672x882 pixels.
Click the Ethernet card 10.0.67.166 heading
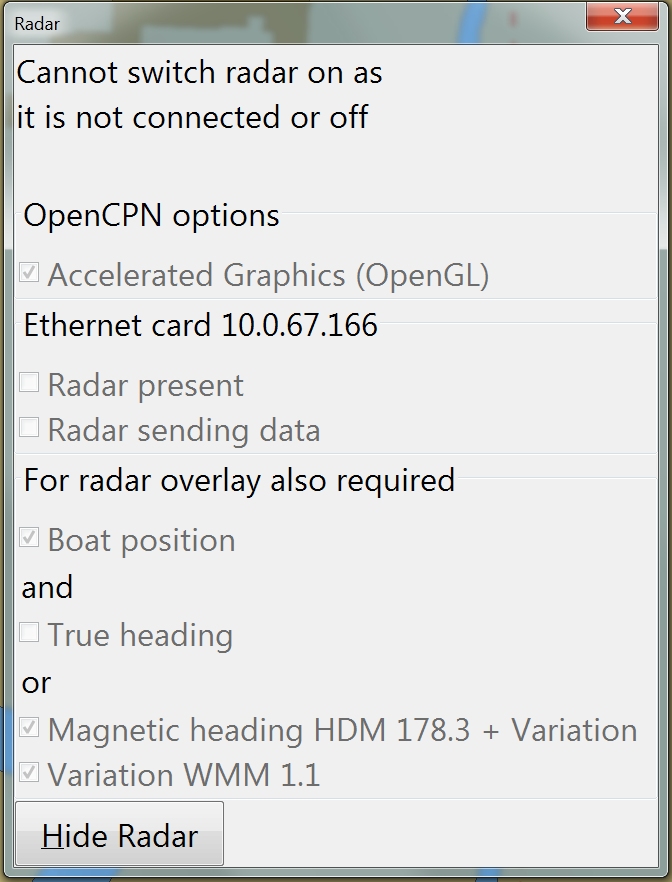[x=201, y=325]
